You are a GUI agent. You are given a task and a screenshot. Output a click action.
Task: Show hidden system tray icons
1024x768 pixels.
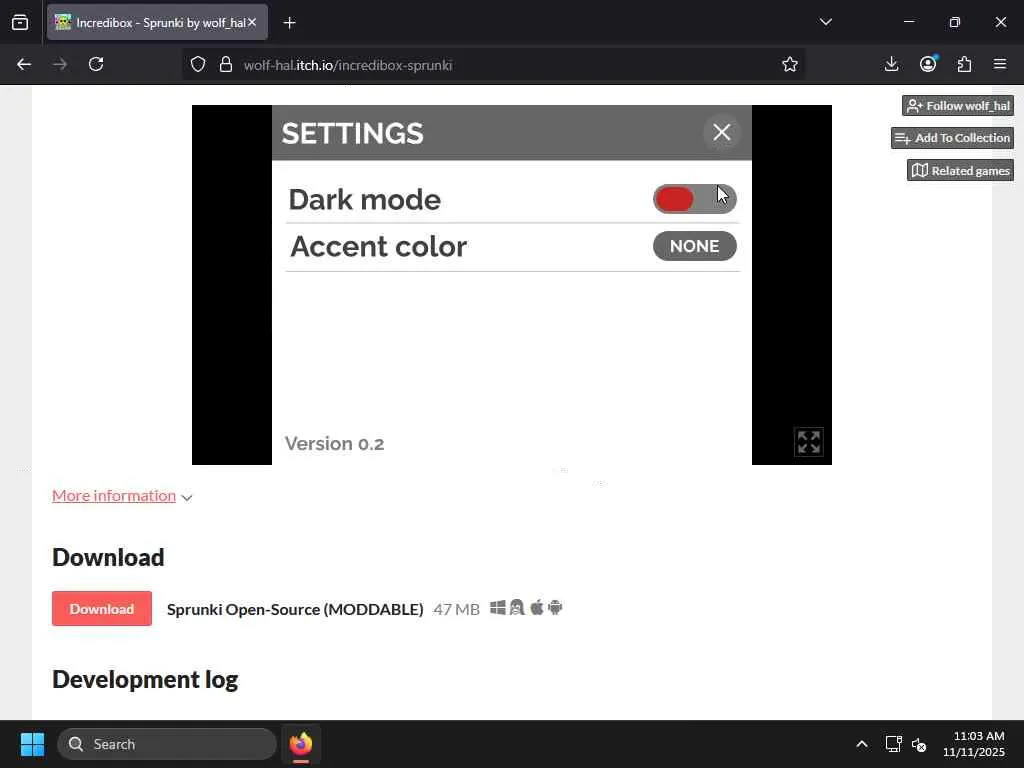pos(862,744)
